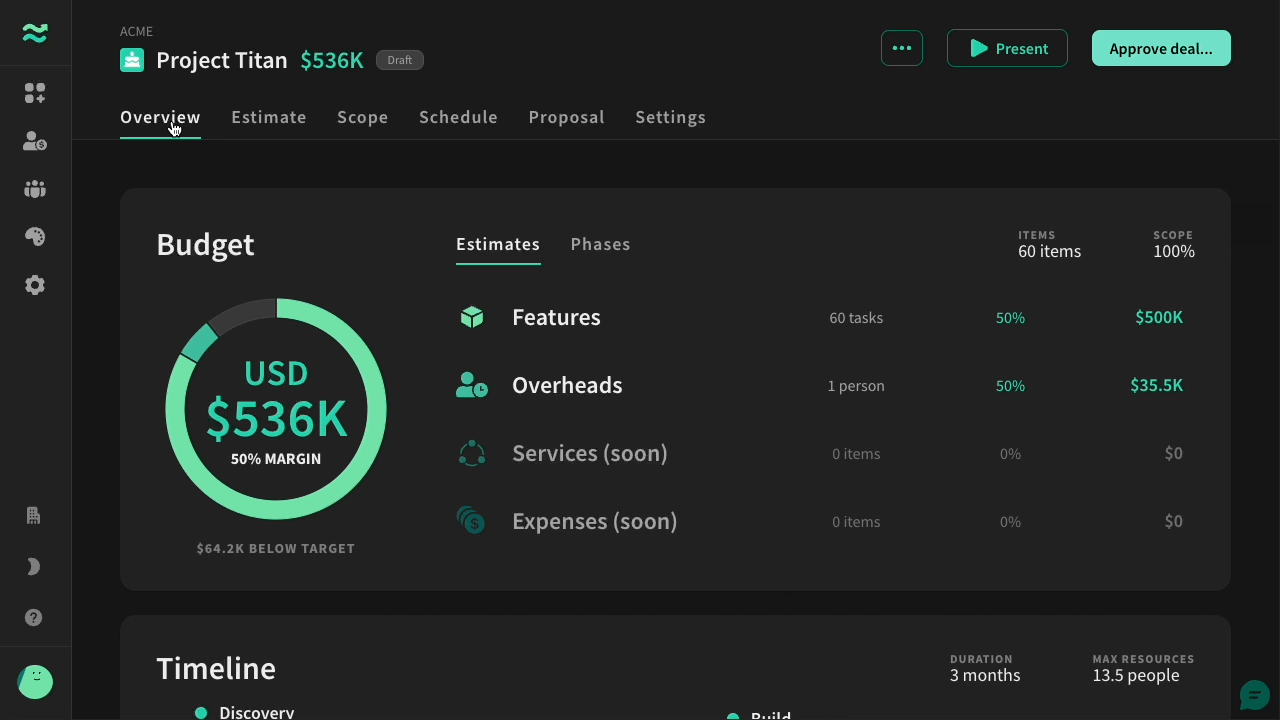Click the Overheads person-clock icon

[x=472, y=385]
